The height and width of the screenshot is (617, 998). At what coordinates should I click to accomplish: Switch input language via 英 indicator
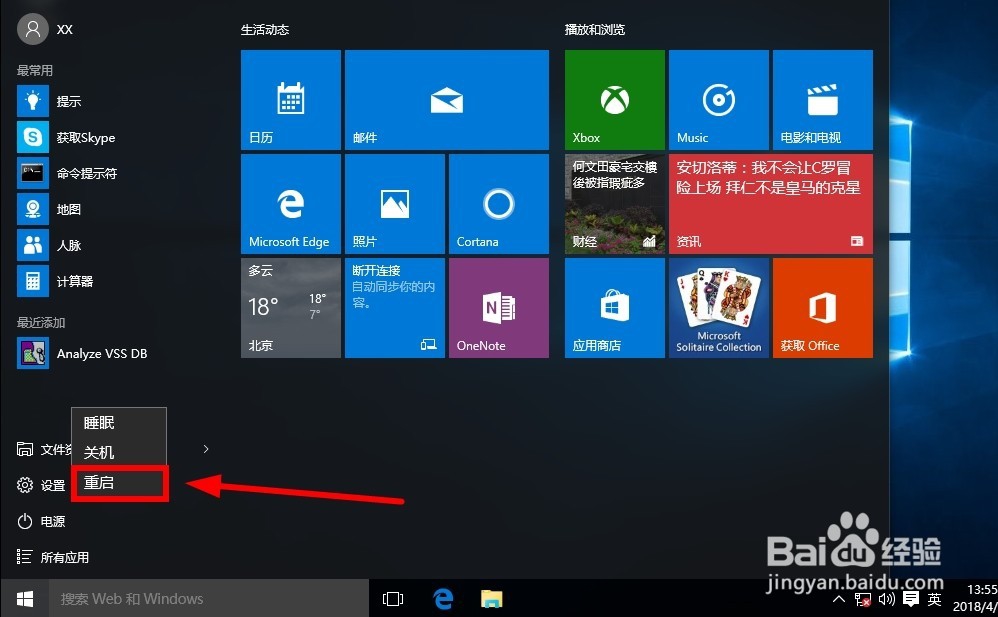934,599
